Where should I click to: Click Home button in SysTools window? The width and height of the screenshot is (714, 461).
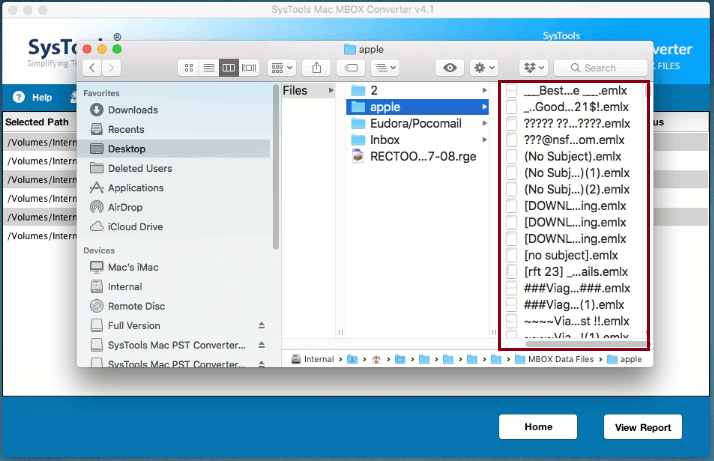[x=538, y=427]
